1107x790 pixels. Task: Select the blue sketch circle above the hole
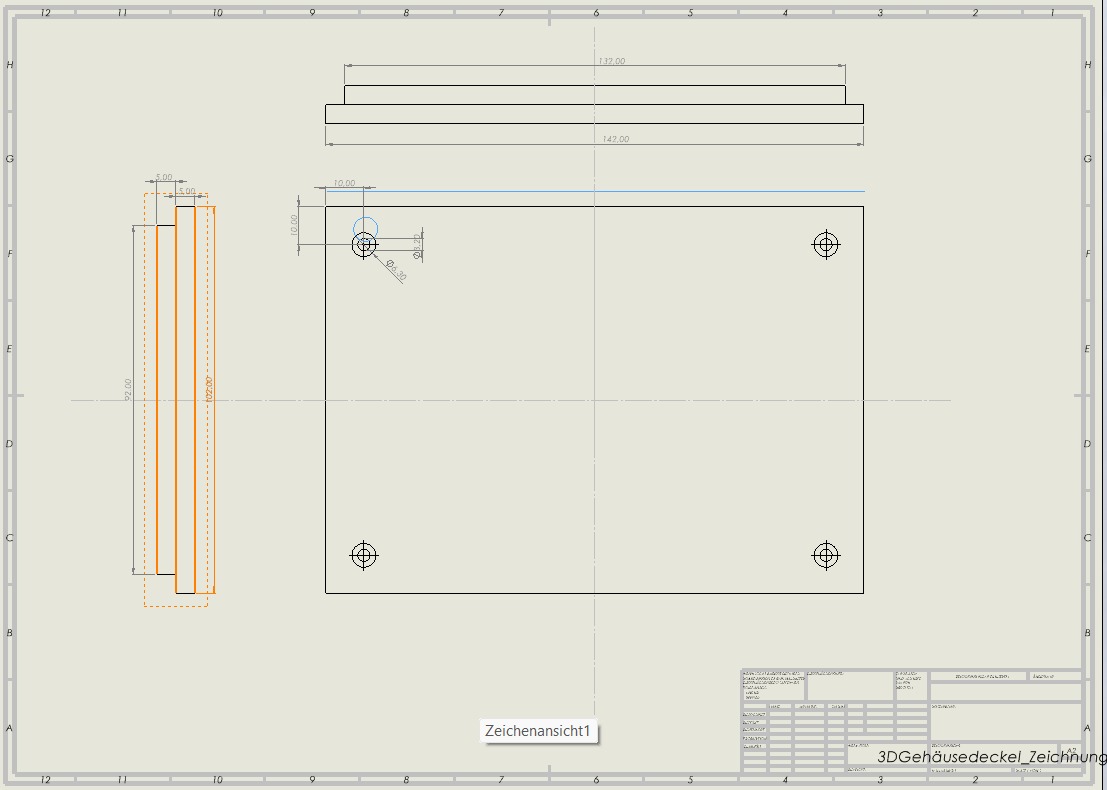(366, 219)
